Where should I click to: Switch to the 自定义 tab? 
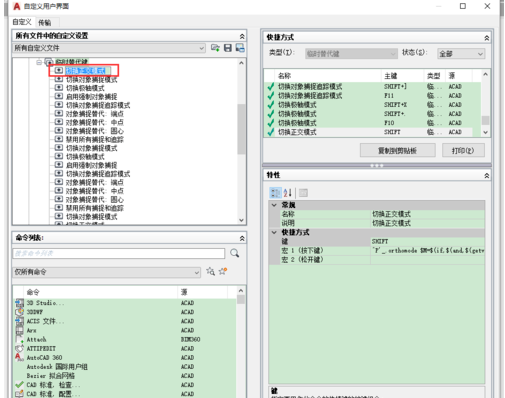pyautogui.click(x=22, y=22)
